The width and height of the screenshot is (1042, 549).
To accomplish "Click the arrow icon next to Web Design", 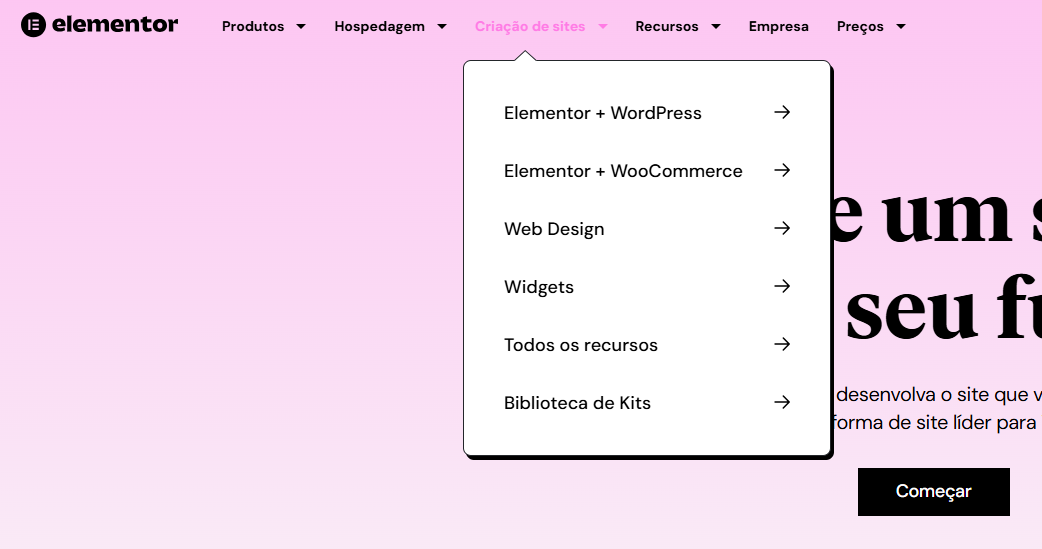I will tap(782, 228).
